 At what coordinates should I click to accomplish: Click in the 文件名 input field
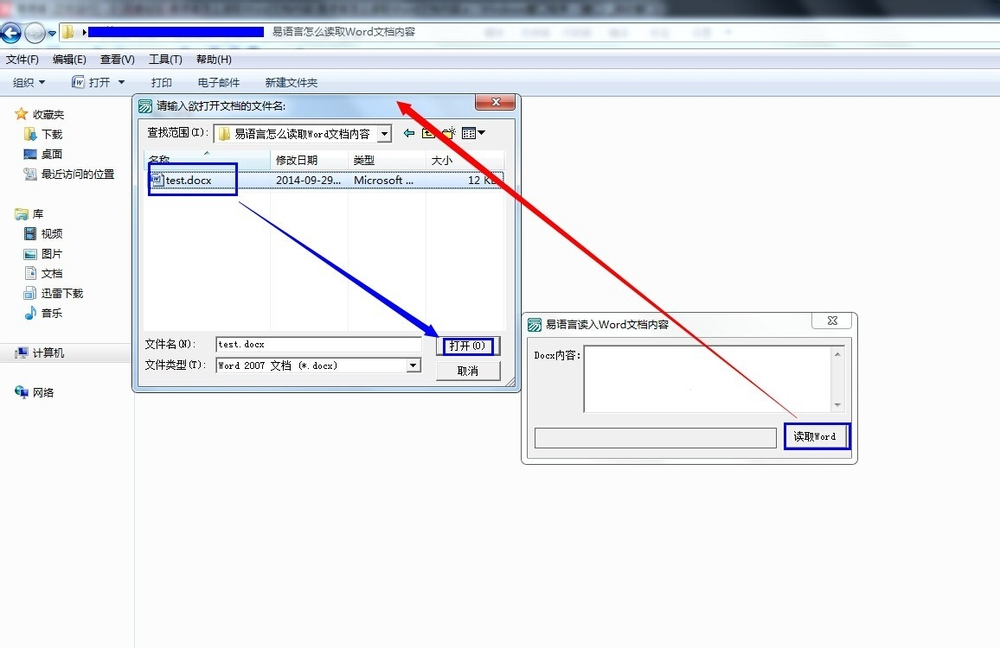point(318,344)
